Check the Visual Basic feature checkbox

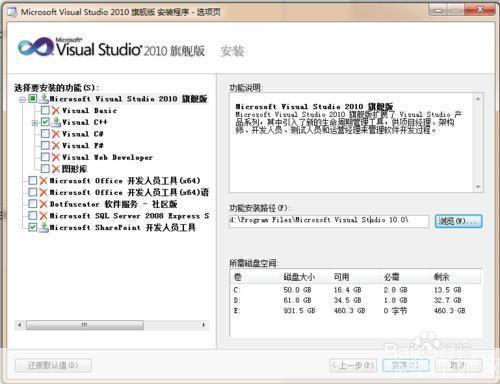(x=45, y=110)
